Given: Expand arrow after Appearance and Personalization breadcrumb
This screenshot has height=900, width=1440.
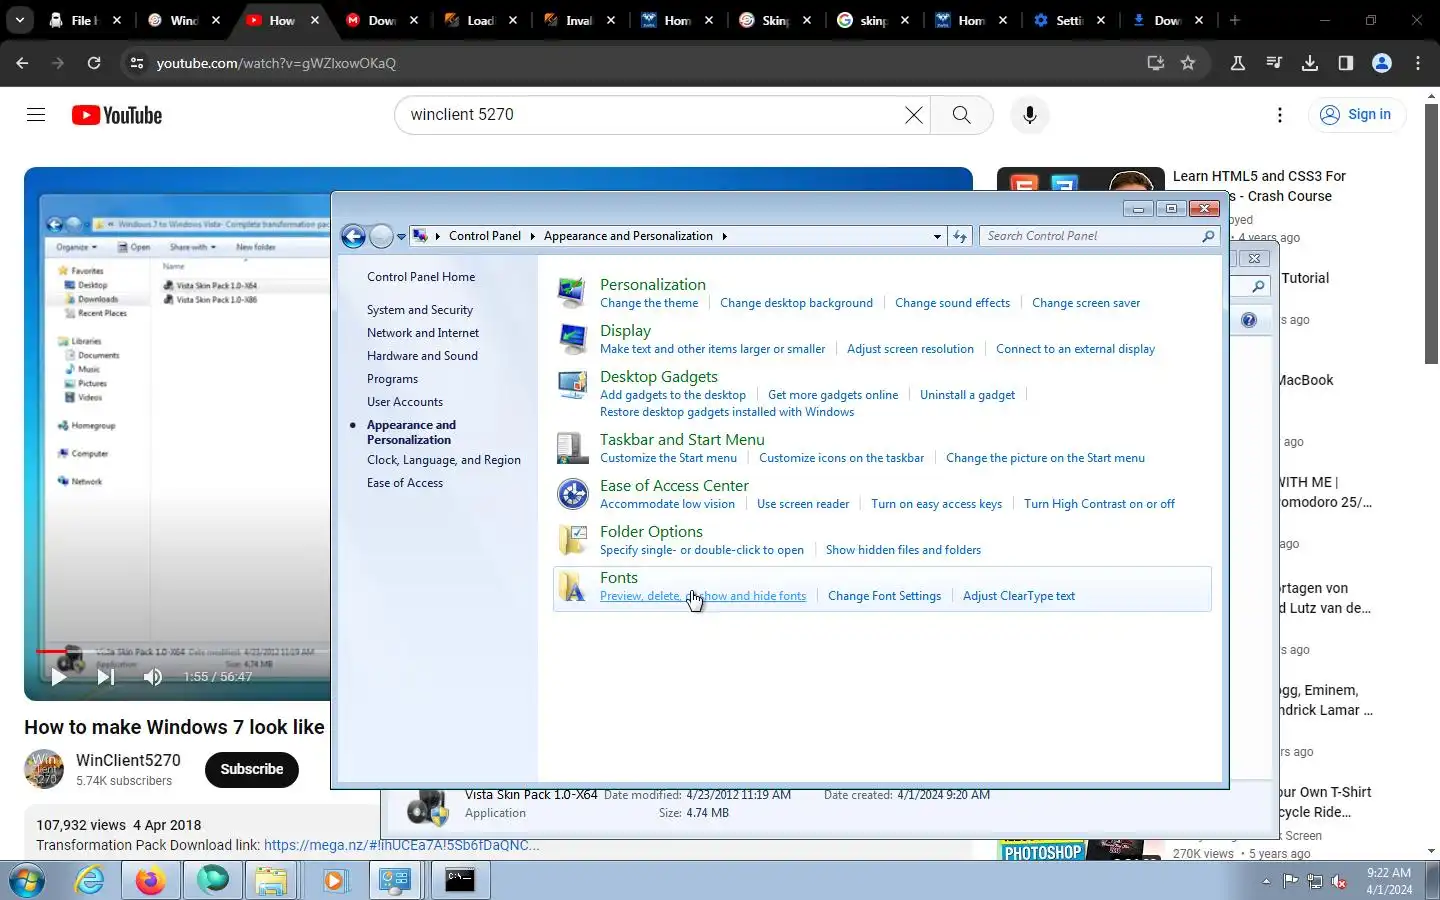Looking at the screenshot, I should 724,237.
